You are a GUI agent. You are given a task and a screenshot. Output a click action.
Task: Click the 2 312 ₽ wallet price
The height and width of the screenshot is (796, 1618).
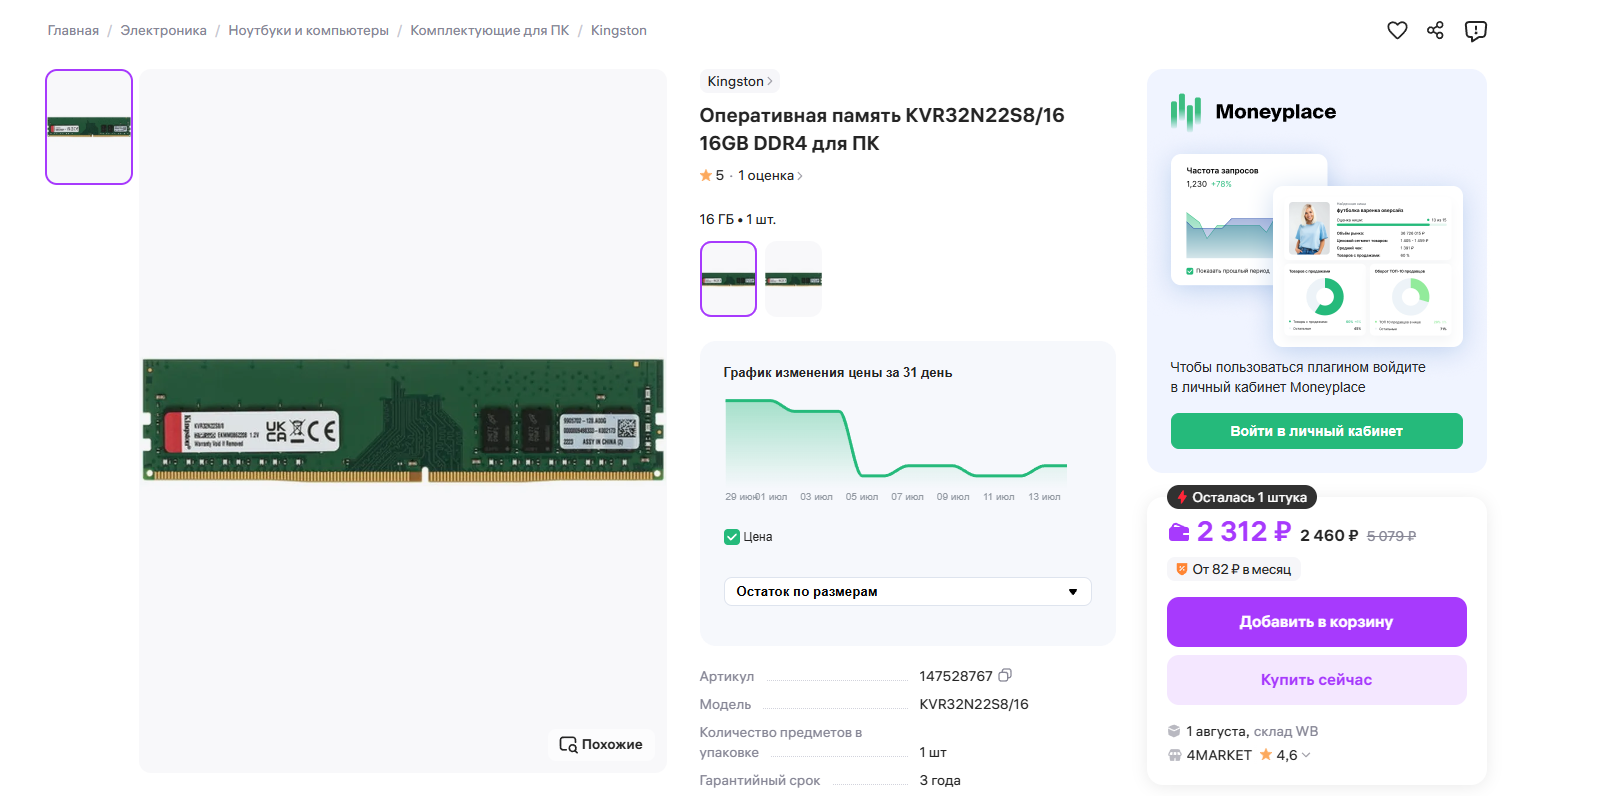[x=1243, y=532]
